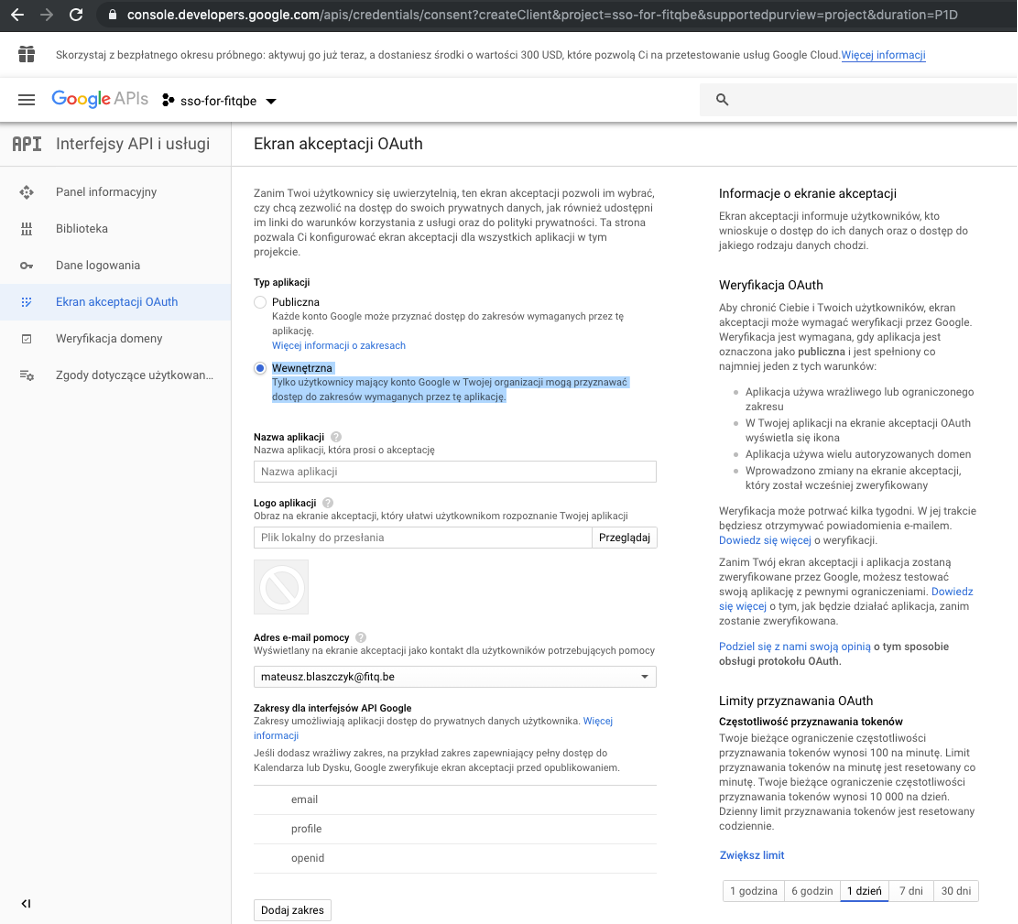Click the browser forward arrow

click(x=47, y=14)
